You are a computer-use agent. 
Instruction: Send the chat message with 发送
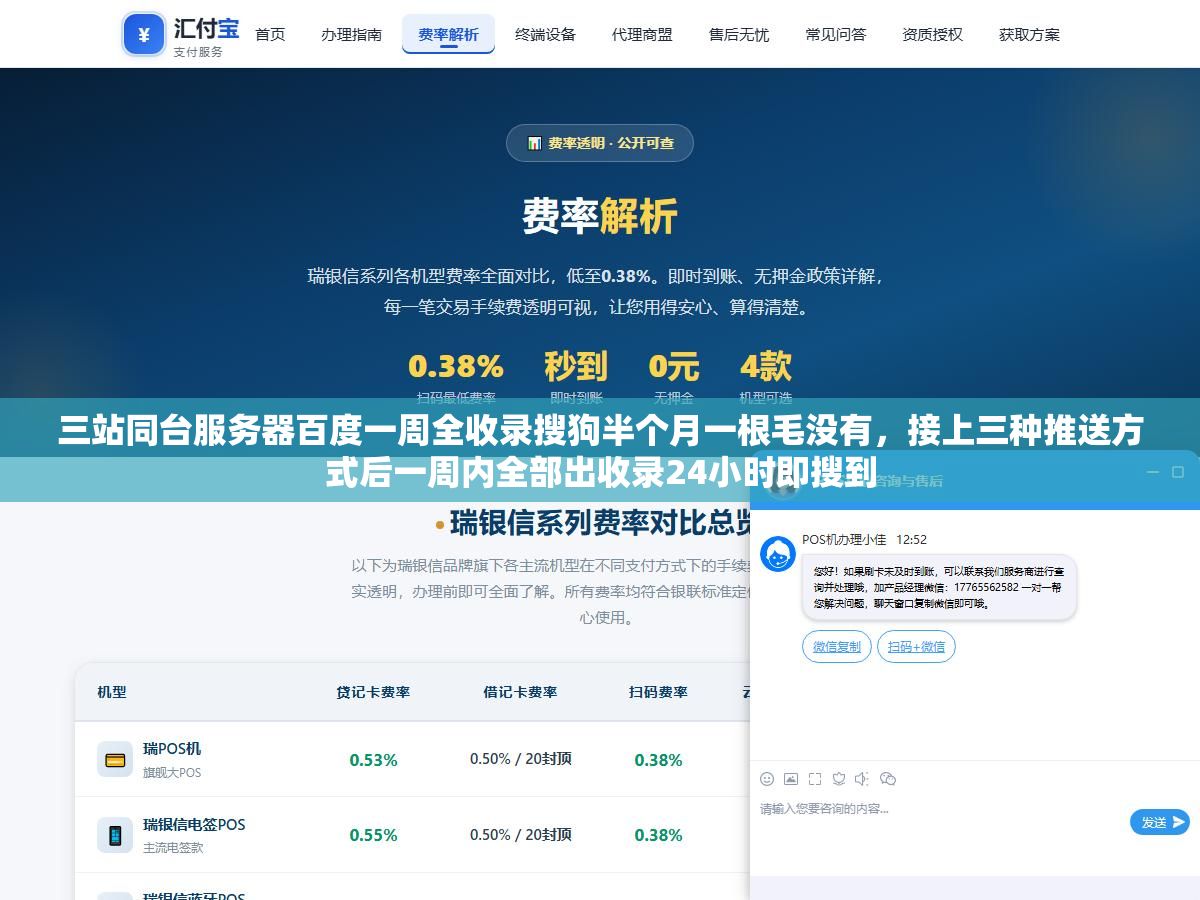click(1160, 822)
